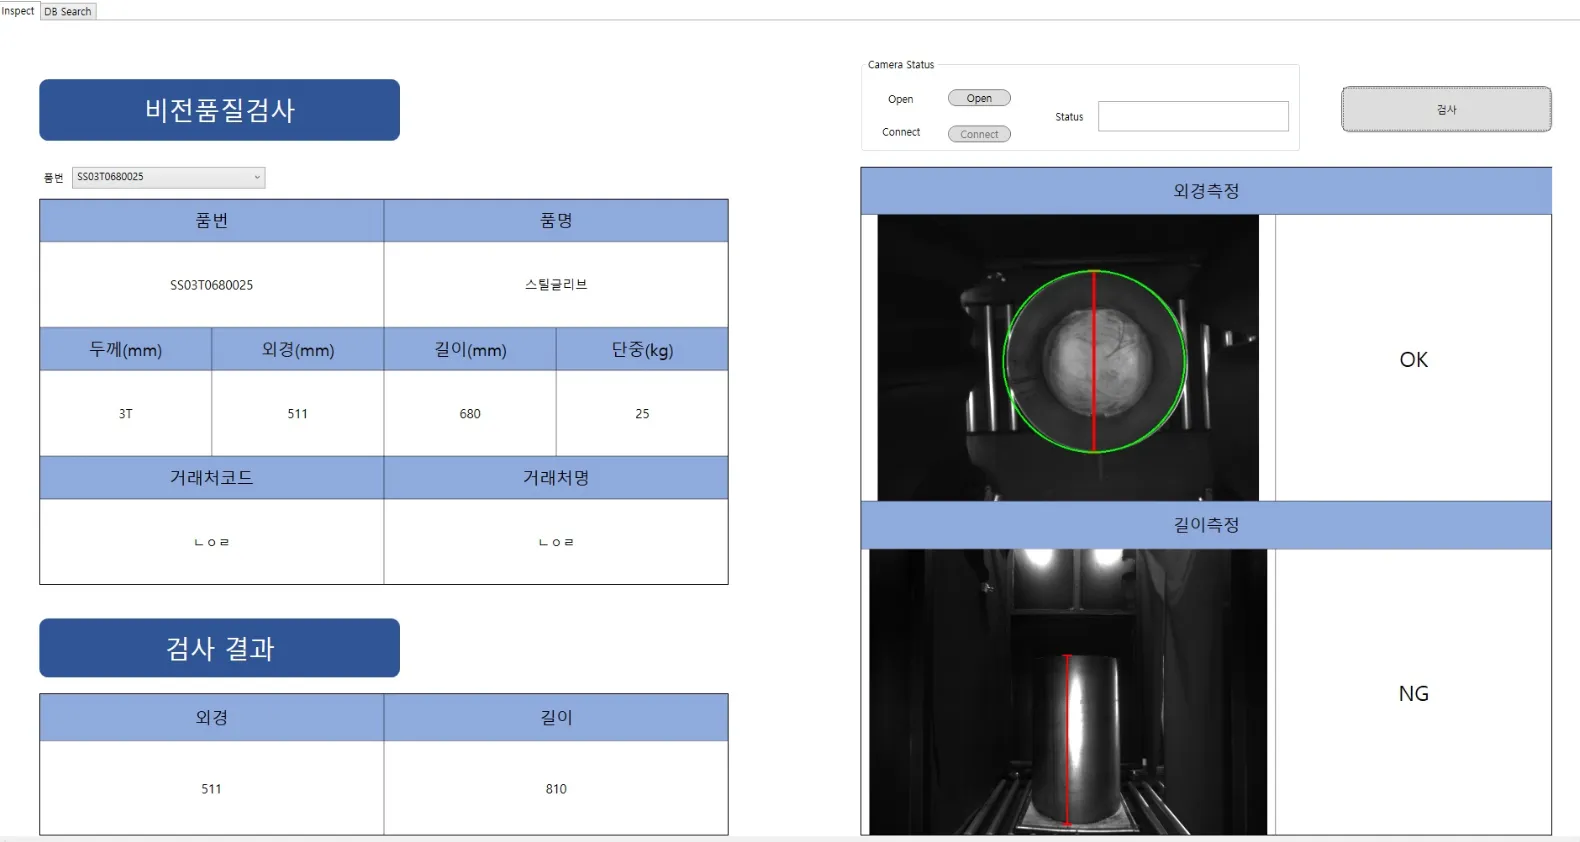The width and height of the screenshot is (1580, 842).
Task: Click the OK result for 외경측정
Action: coord(1413,359)
